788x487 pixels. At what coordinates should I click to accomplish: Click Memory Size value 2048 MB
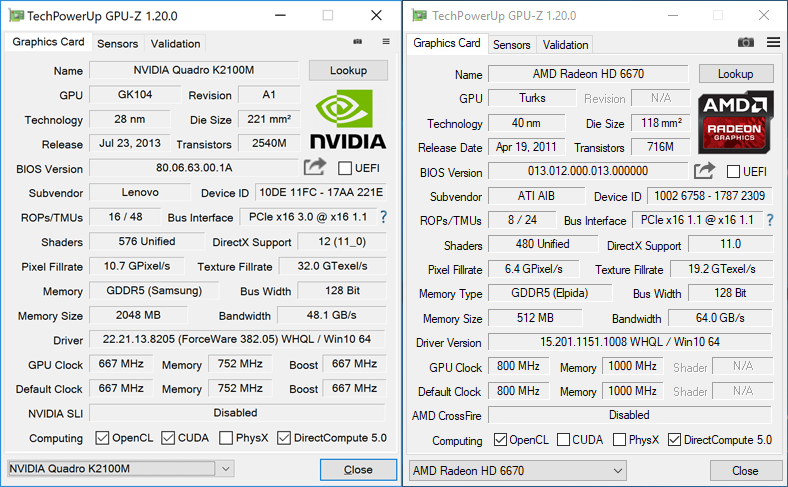pos(138,315)
